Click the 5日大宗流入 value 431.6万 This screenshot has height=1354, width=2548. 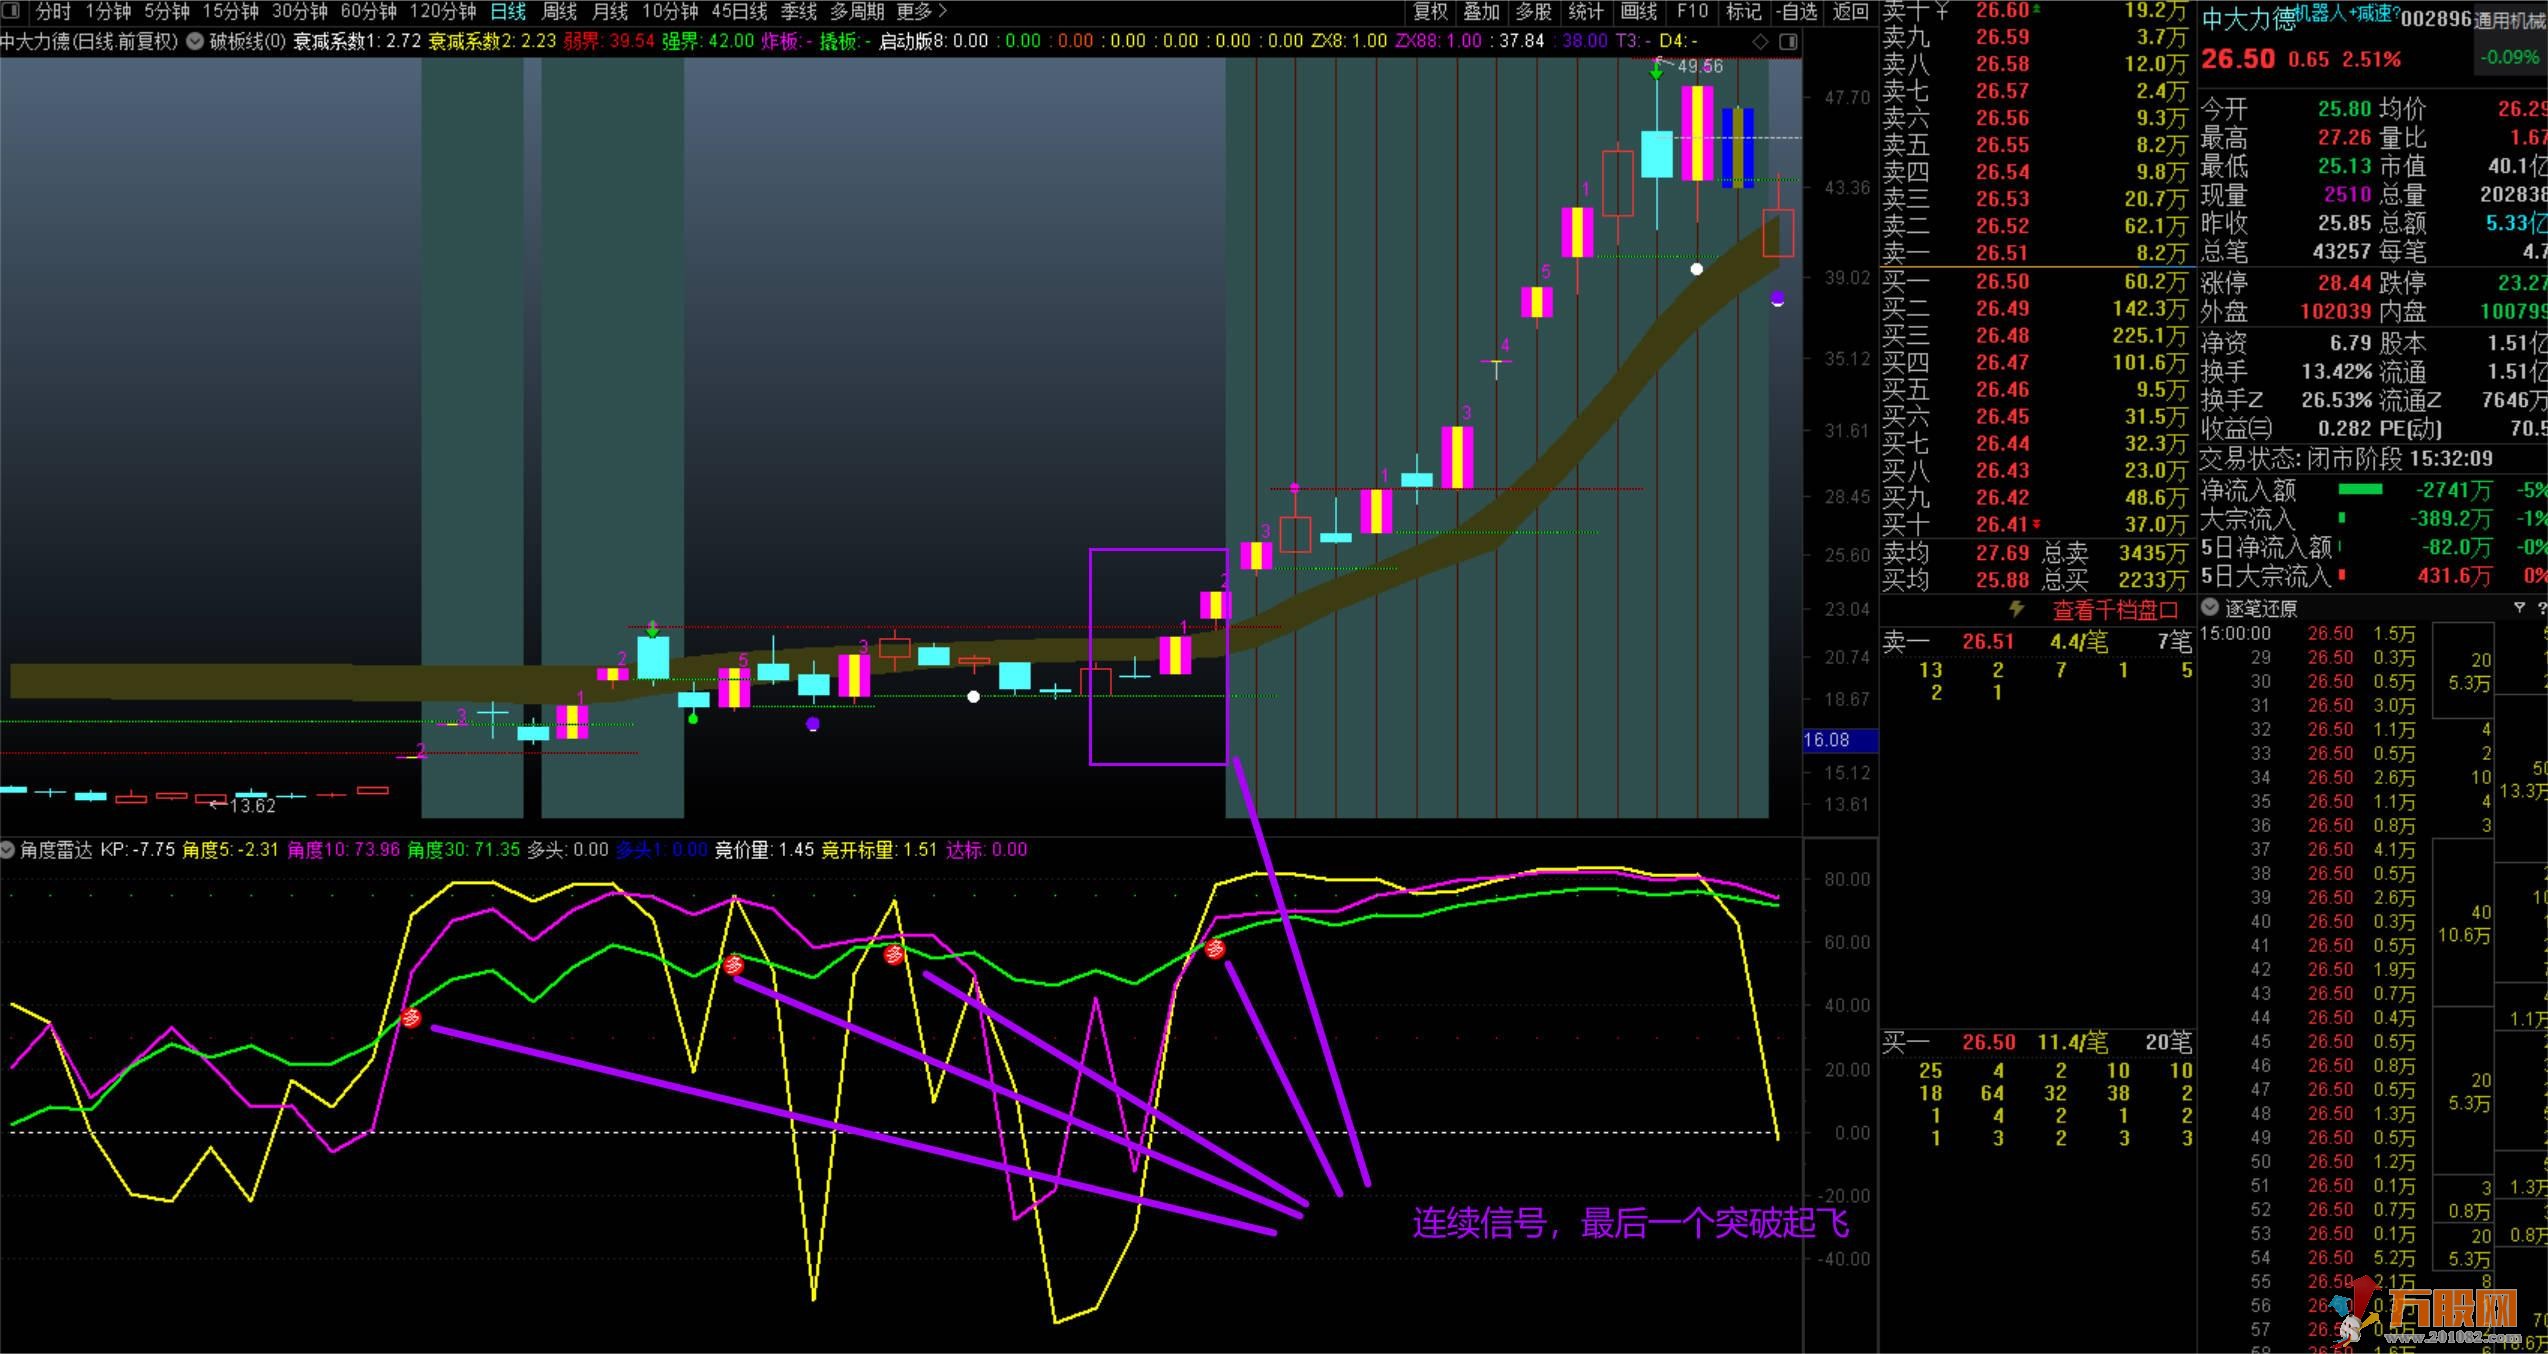click(x=2453, y=576)
